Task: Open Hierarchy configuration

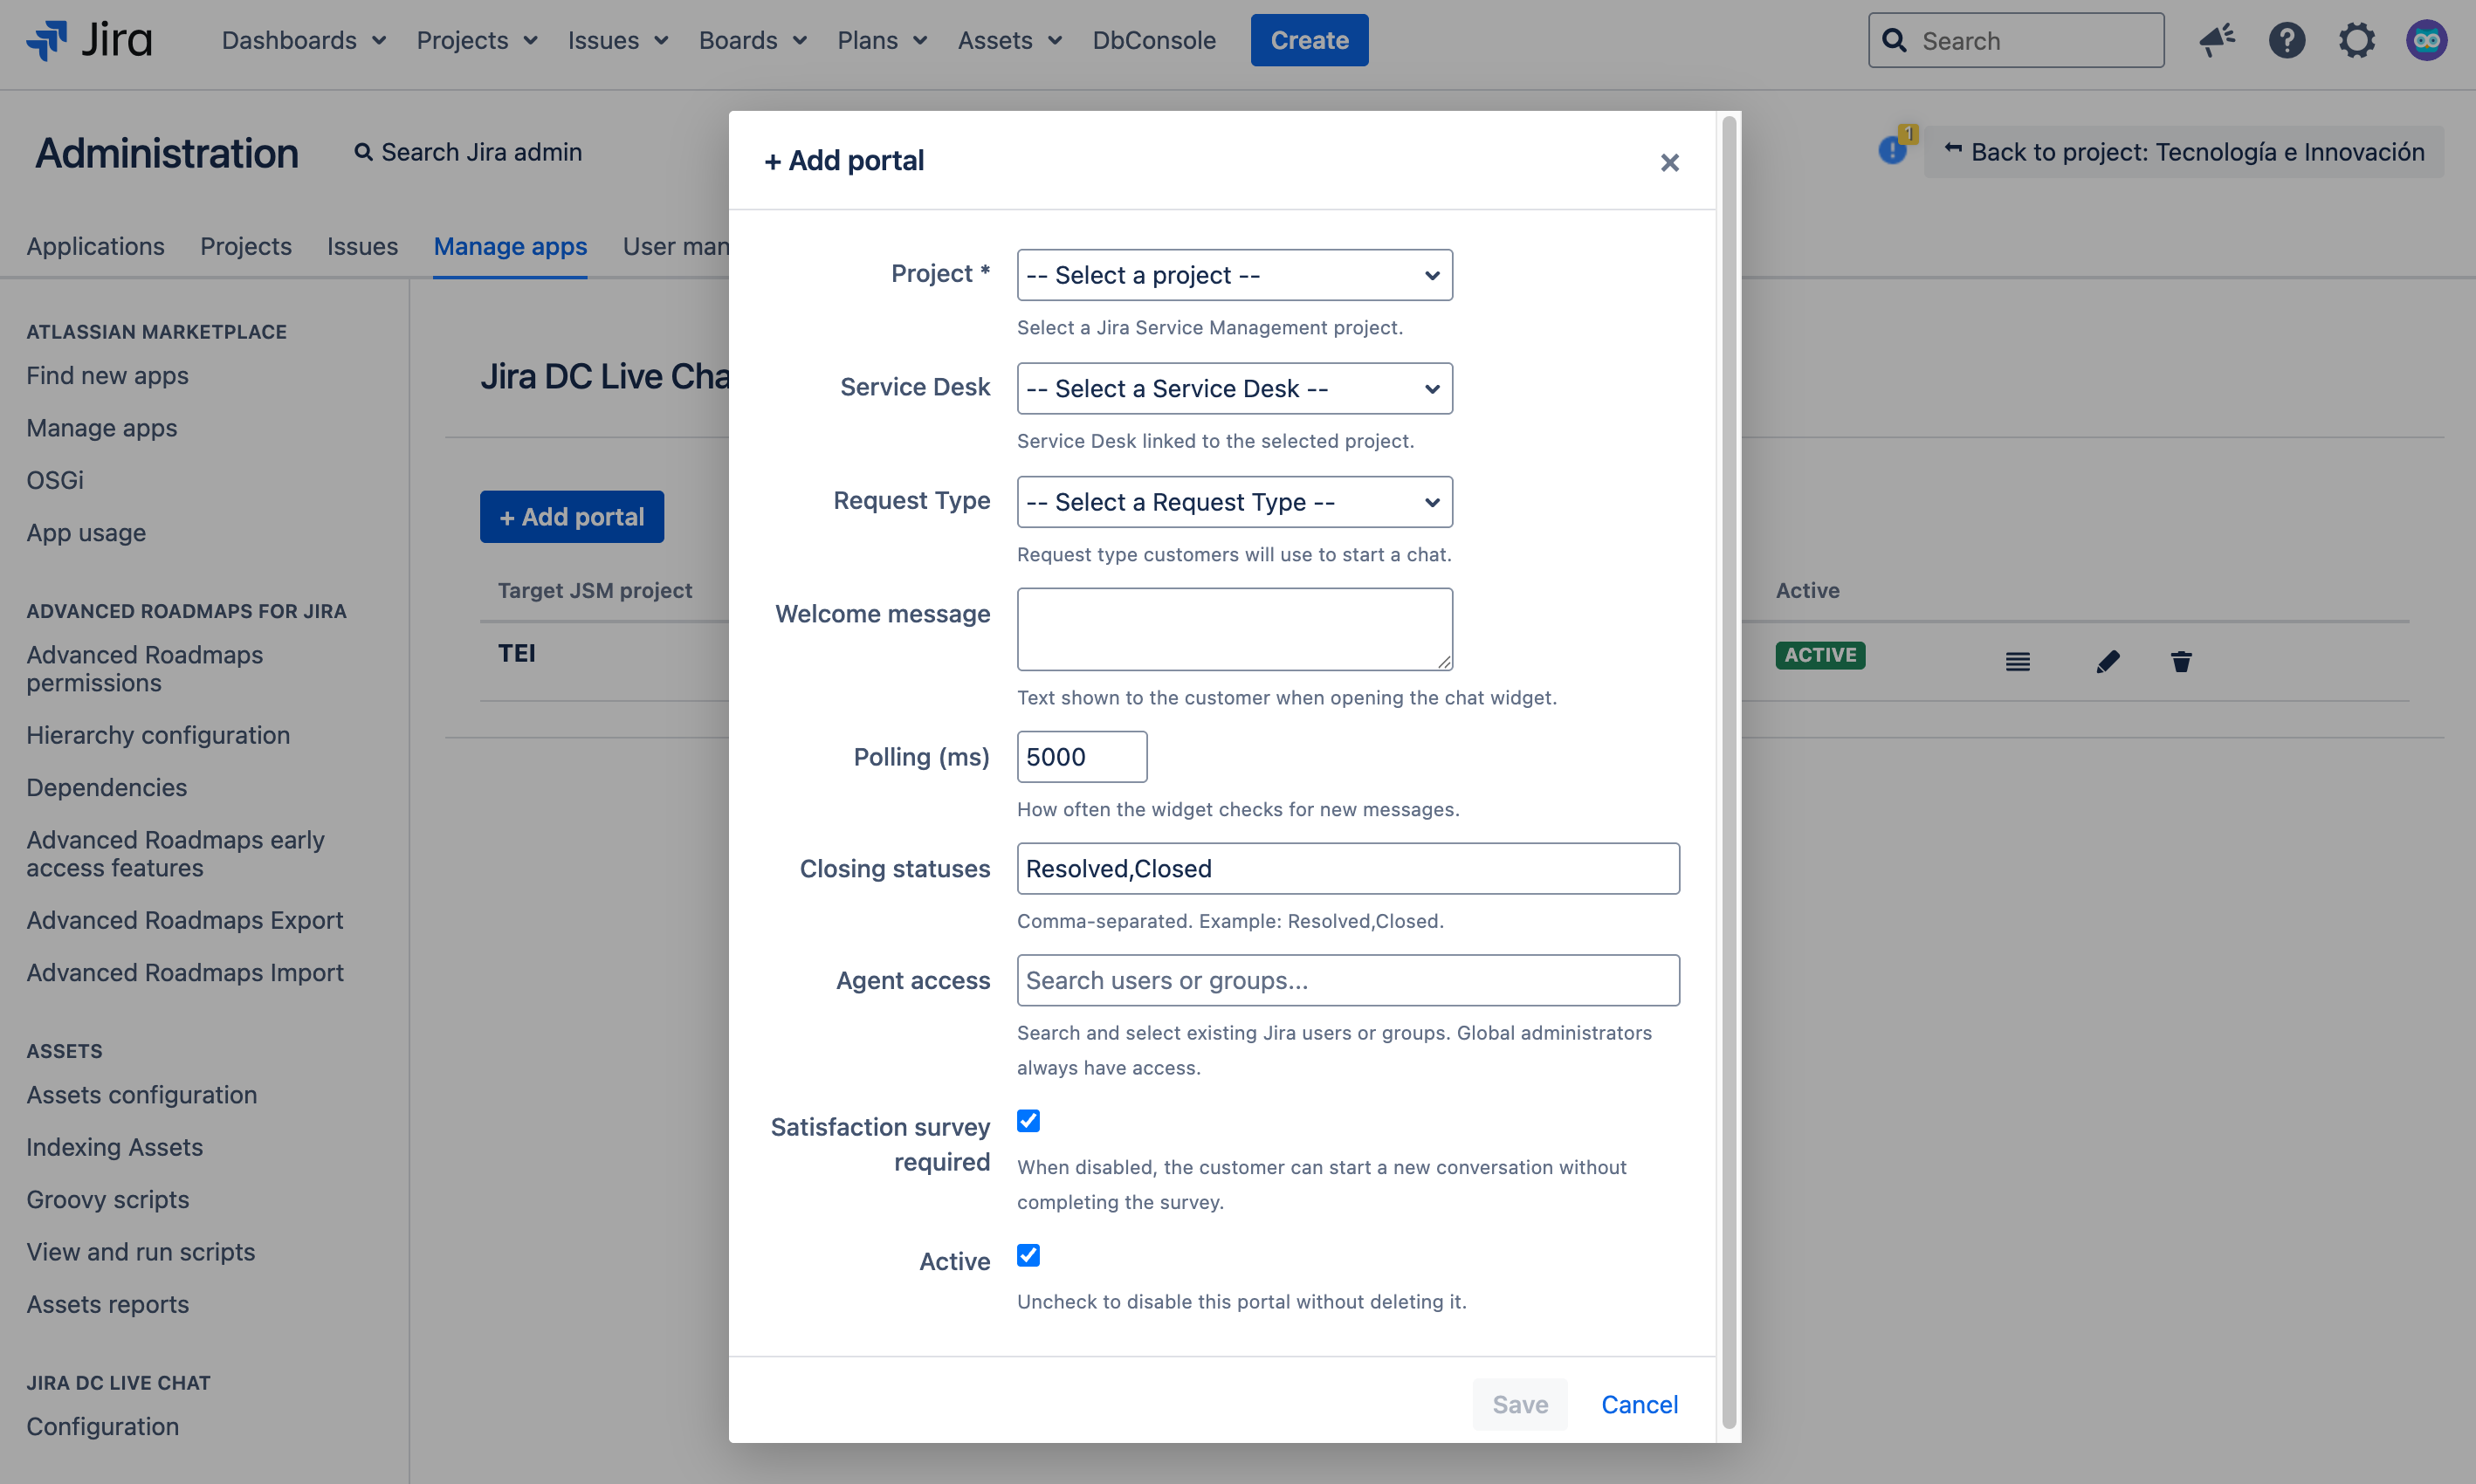Action: [x=158, y=735]
